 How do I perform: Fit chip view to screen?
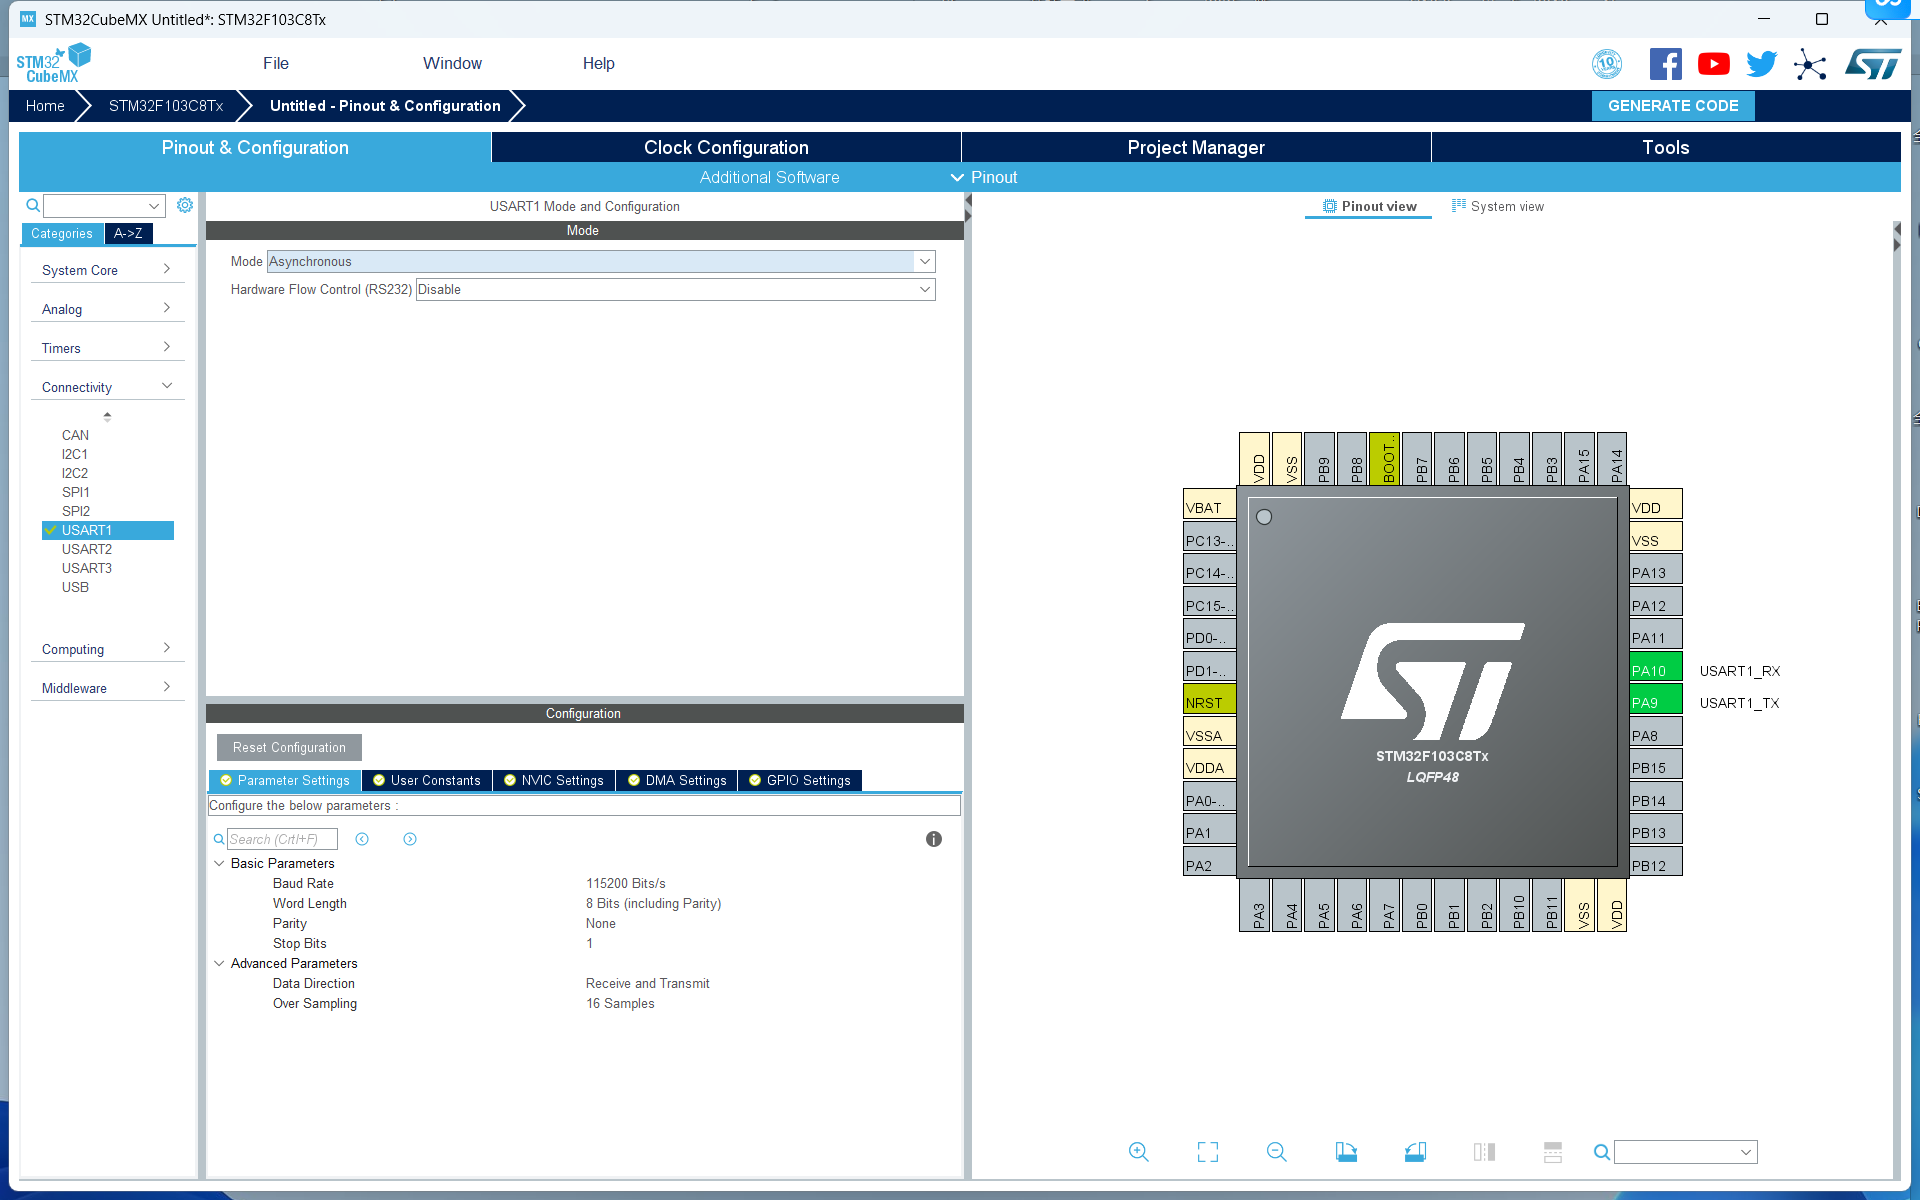pos(1208,1152)
